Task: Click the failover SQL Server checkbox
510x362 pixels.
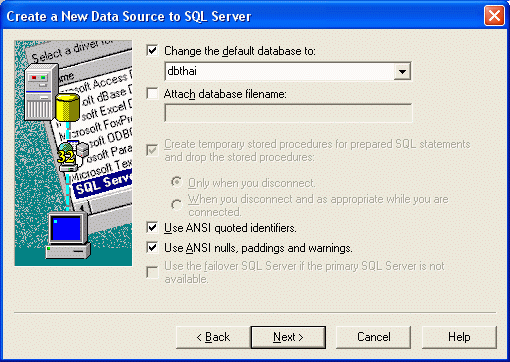Action: click(x=152, y=272)
